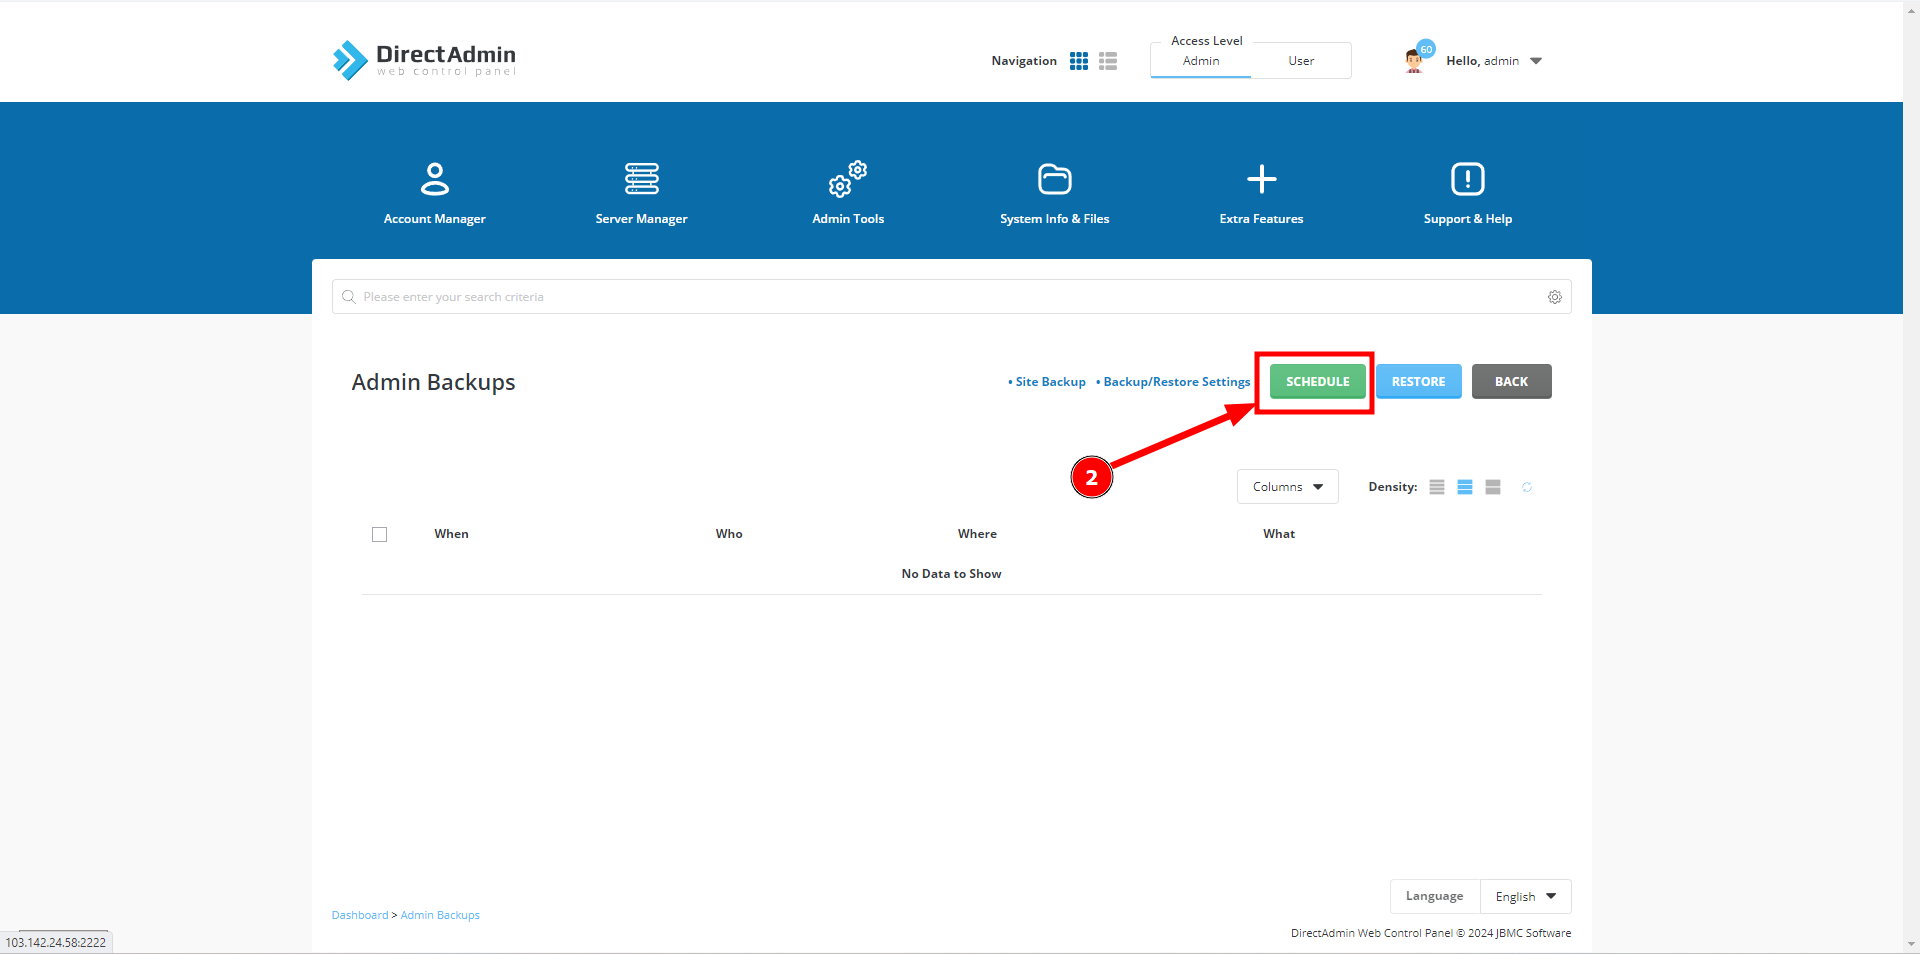Go to Dashboard breadcrumb link
The width and height of the screenshot is (1920, 954).
(360, 915)
